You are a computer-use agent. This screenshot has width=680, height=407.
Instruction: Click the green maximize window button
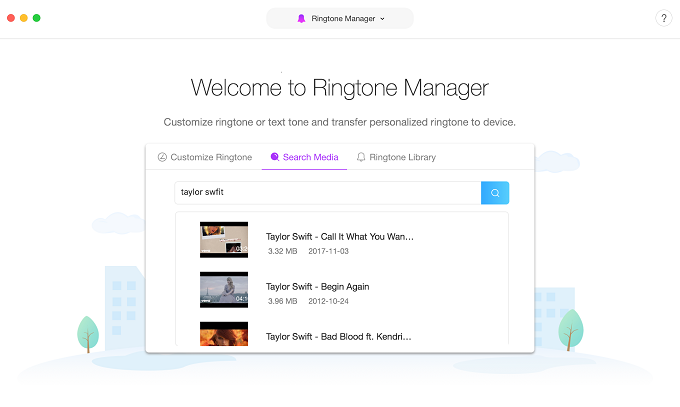[x=37, y=18]
